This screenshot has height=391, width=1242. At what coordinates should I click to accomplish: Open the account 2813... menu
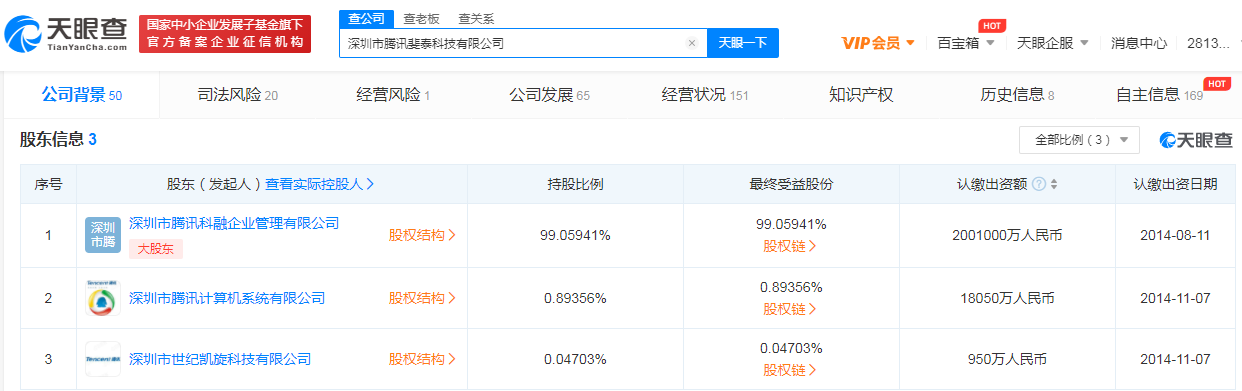[x=1208, y=43]
